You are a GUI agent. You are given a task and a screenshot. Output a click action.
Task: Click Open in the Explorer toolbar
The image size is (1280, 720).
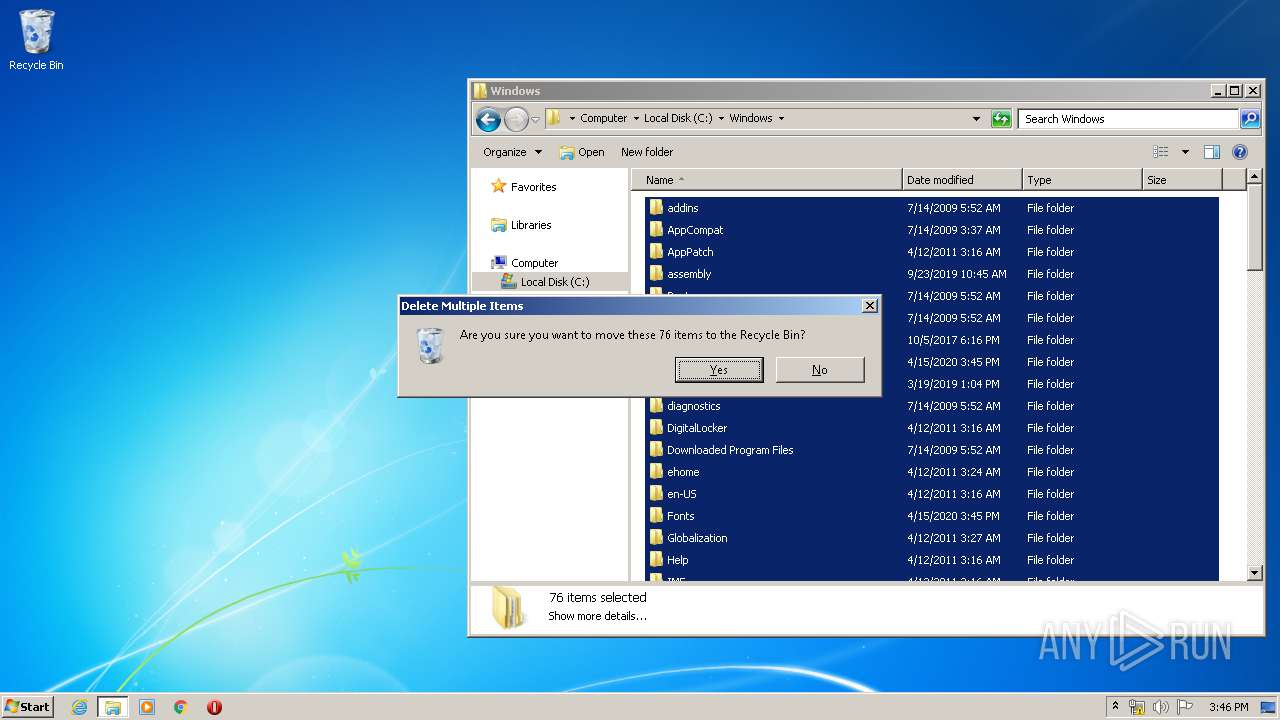(x=582, y=152)
